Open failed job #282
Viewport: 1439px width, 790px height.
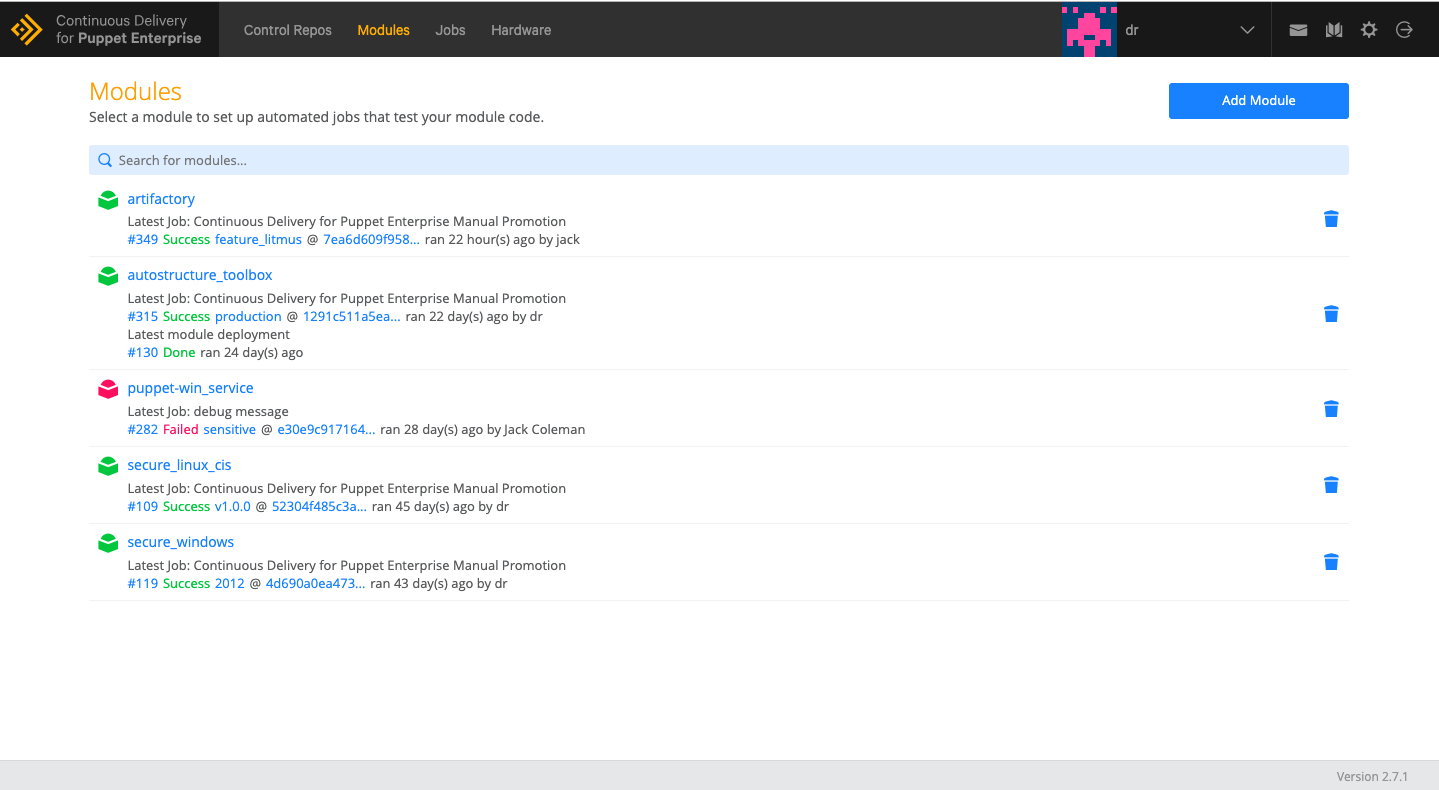coord(143,430)
